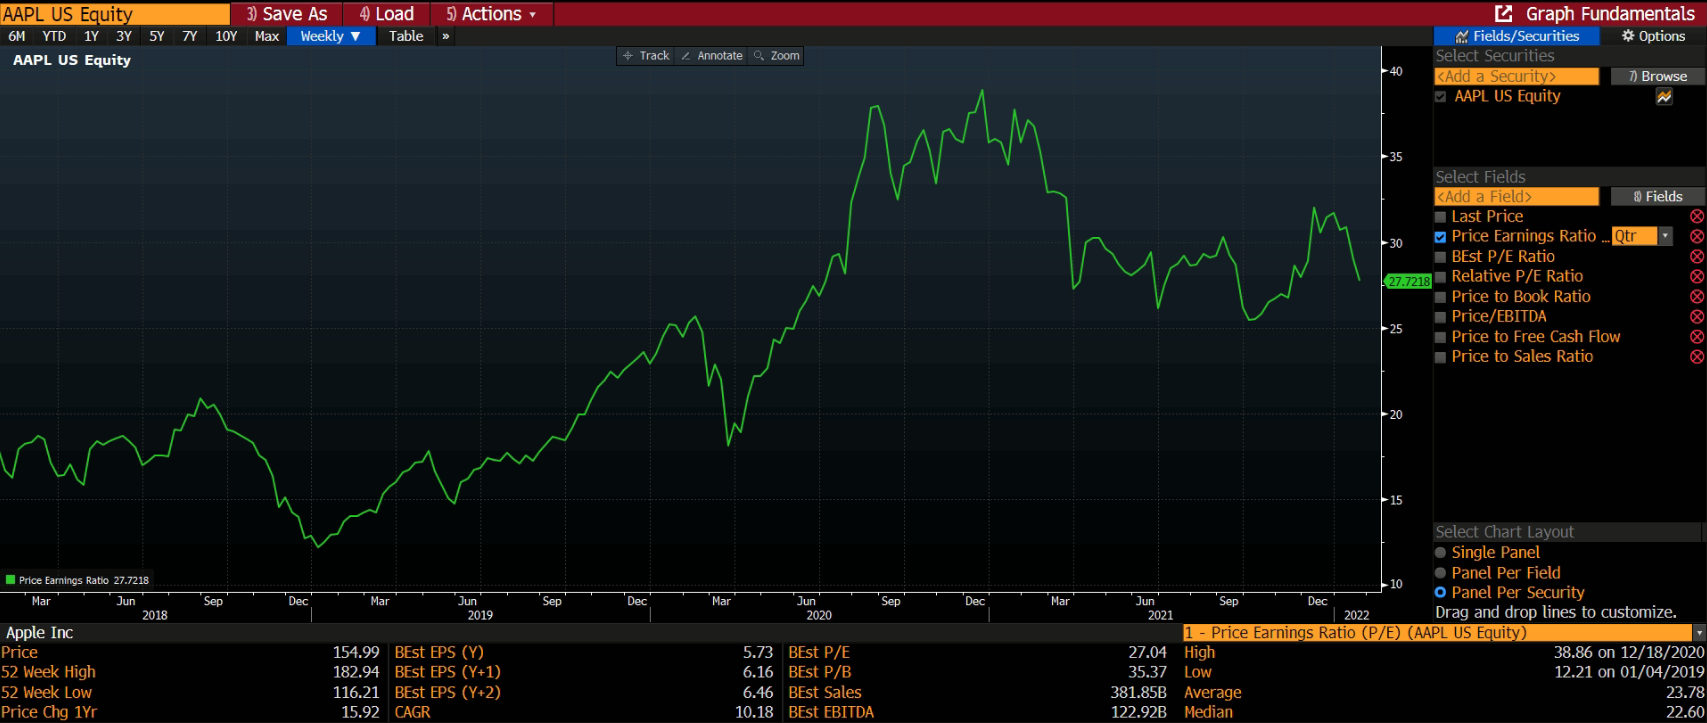Enable the Last Price checkbox
The image size is (1707, 723).
click(1441, 217)
